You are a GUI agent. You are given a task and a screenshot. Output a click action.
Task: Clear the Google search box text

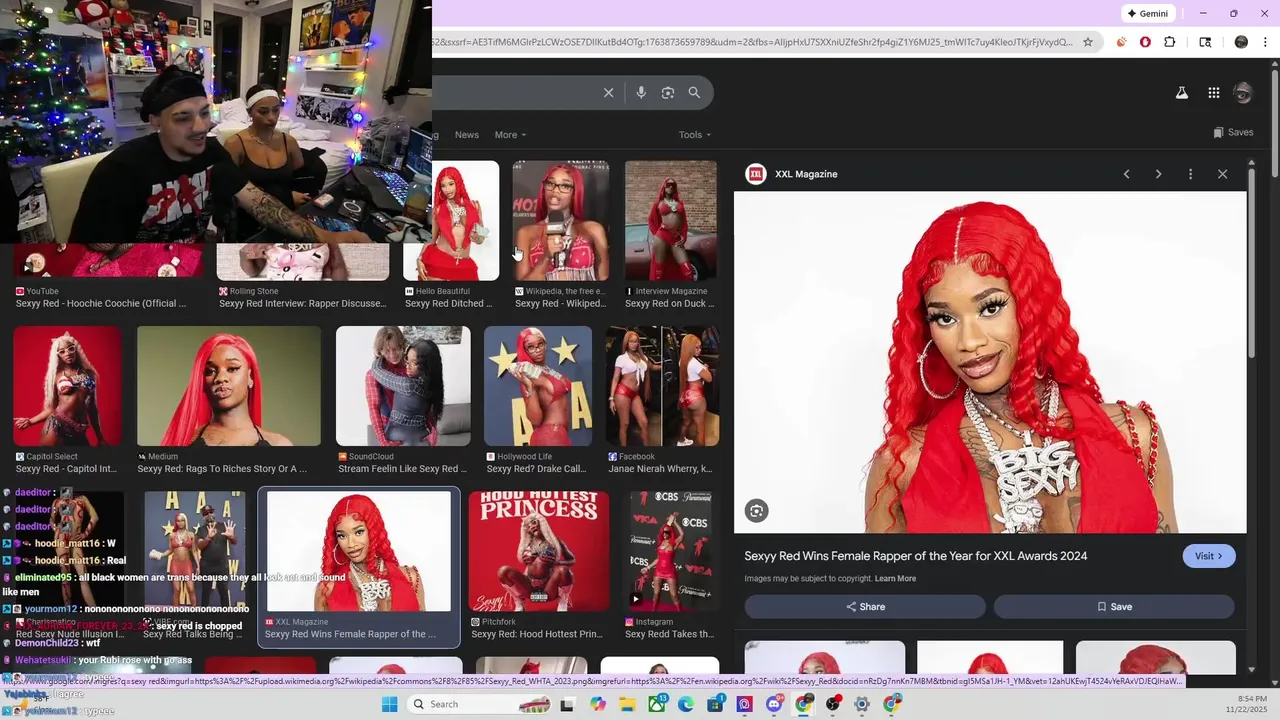(x=608, y=93)
